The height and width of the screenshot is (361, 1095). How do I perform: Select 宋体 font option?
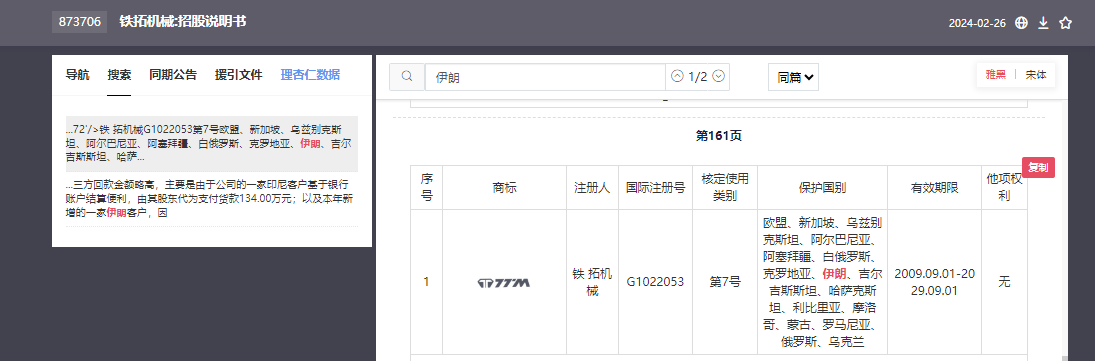[1036, 75]
